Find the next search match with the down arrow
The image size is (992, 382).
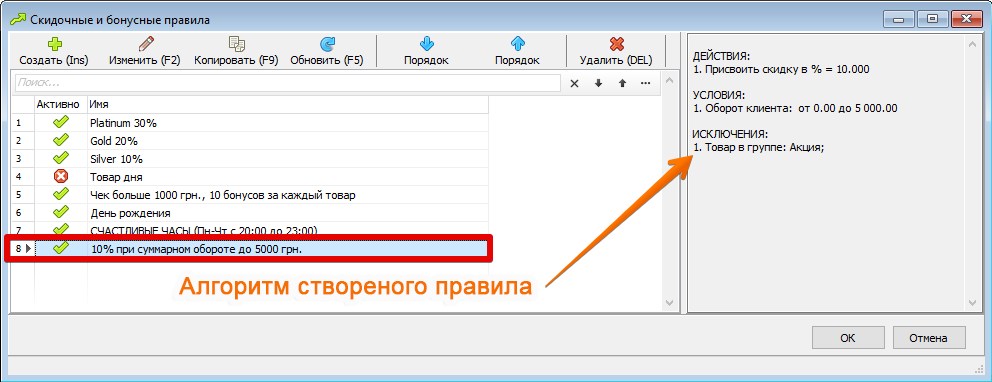pos(598,83)
